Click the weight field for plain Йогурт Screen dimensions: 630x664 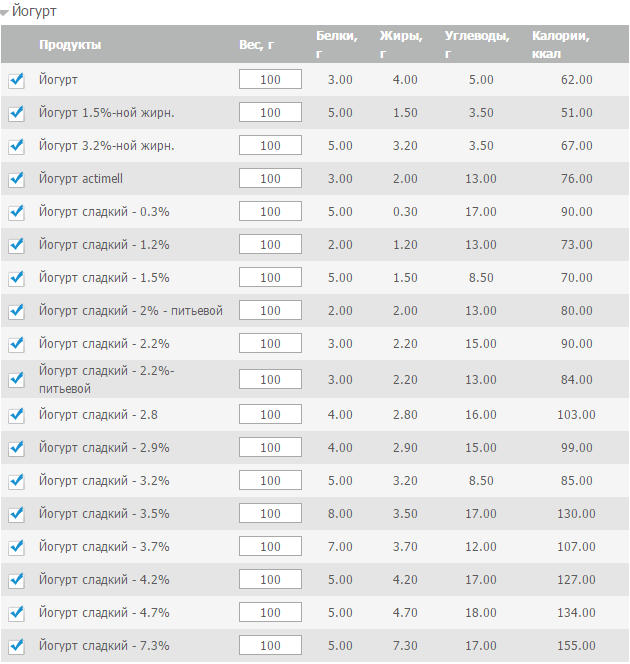270,79
